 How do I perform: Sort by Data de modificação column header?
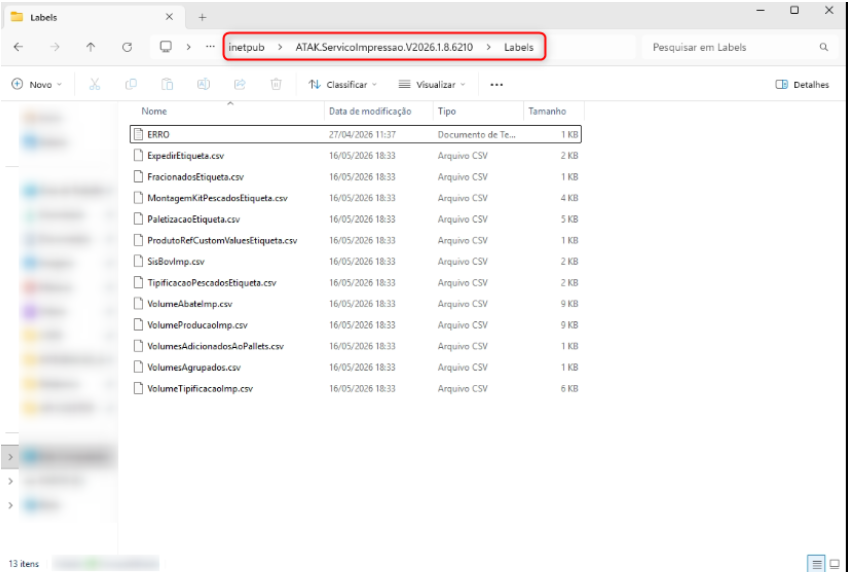click(370, 111)
